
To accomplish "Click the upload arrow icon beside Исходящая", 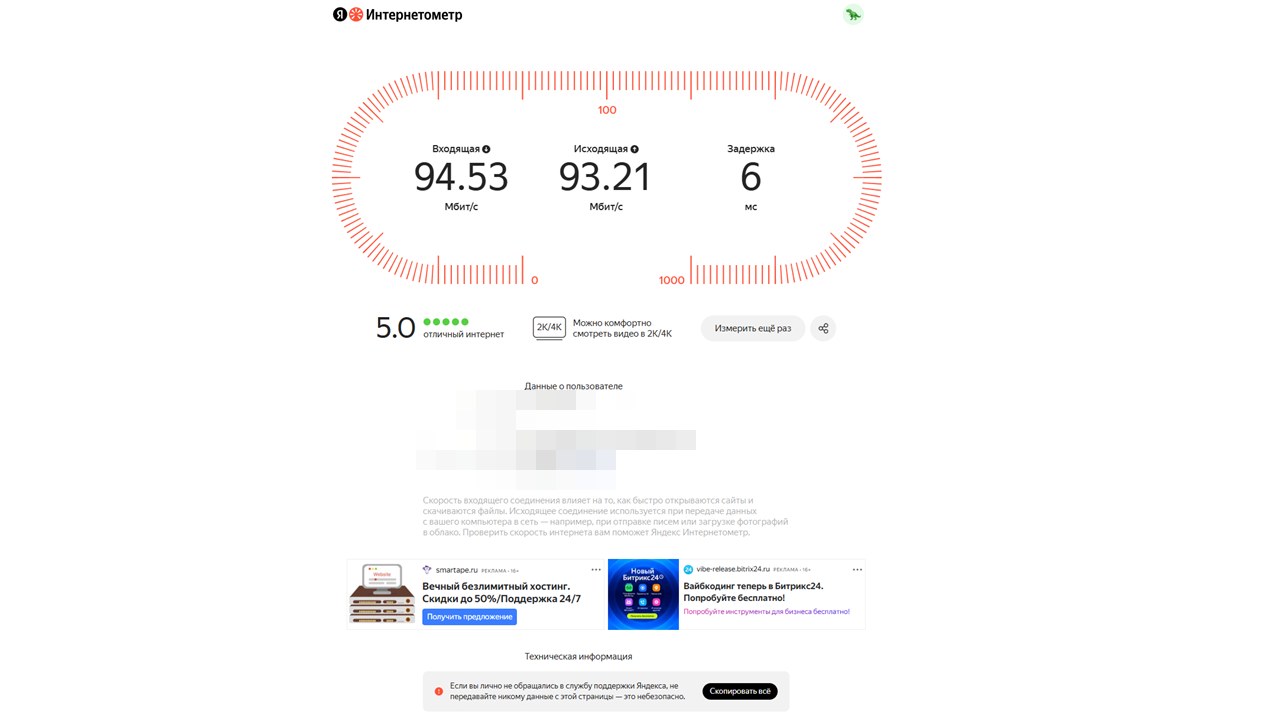I will pyautogui.click(x=635, y=149).
